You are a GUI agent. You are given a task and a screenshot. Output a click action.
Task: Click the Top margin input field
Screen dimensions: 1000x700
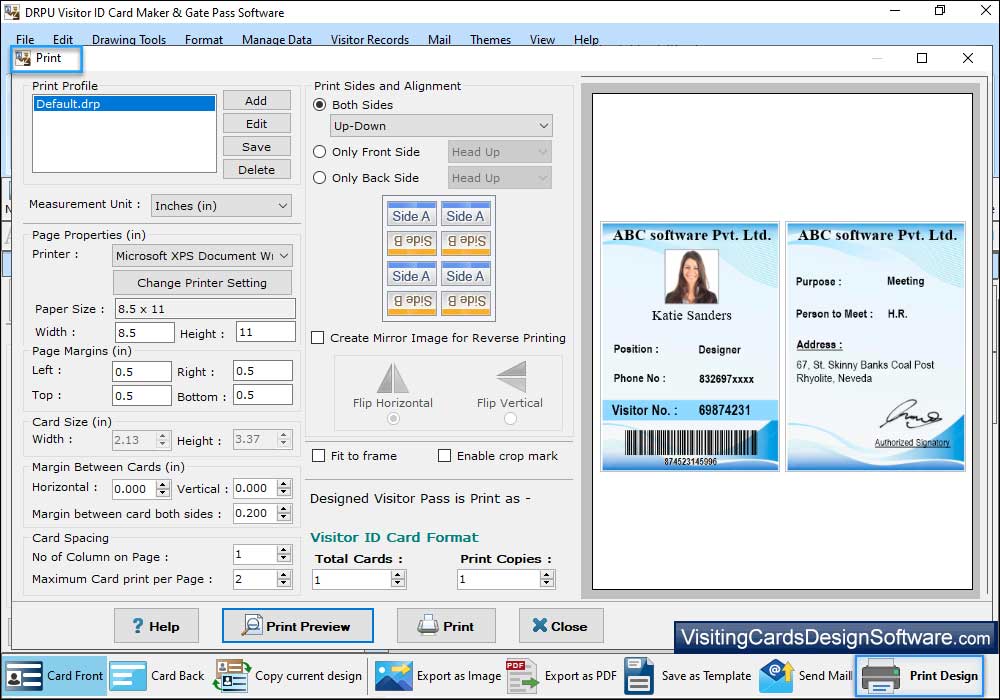(142, 396)
